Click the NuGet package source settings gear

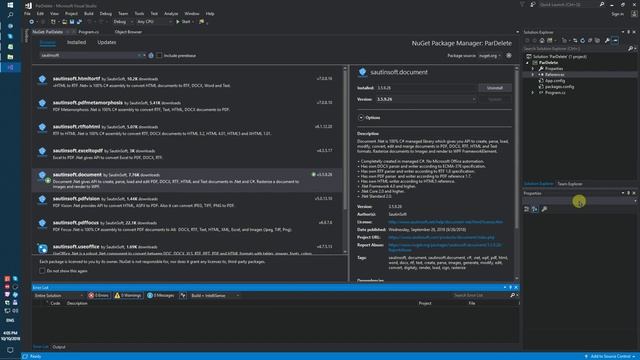[509, 56]
